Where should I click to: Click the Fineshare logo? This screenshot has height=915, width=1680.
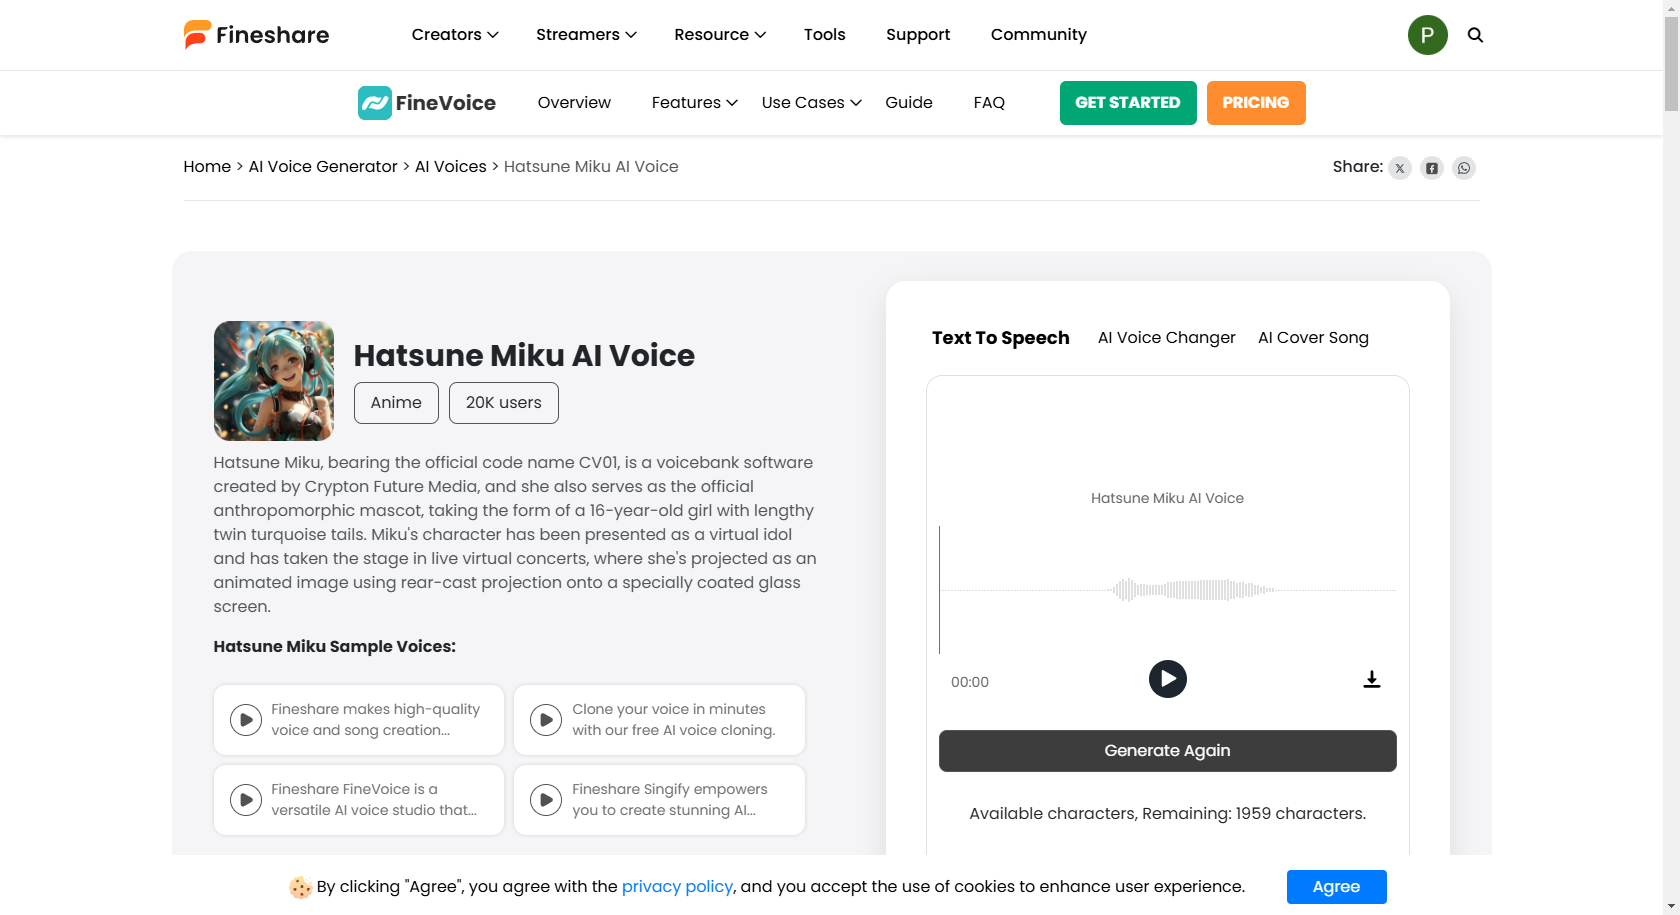255,34
